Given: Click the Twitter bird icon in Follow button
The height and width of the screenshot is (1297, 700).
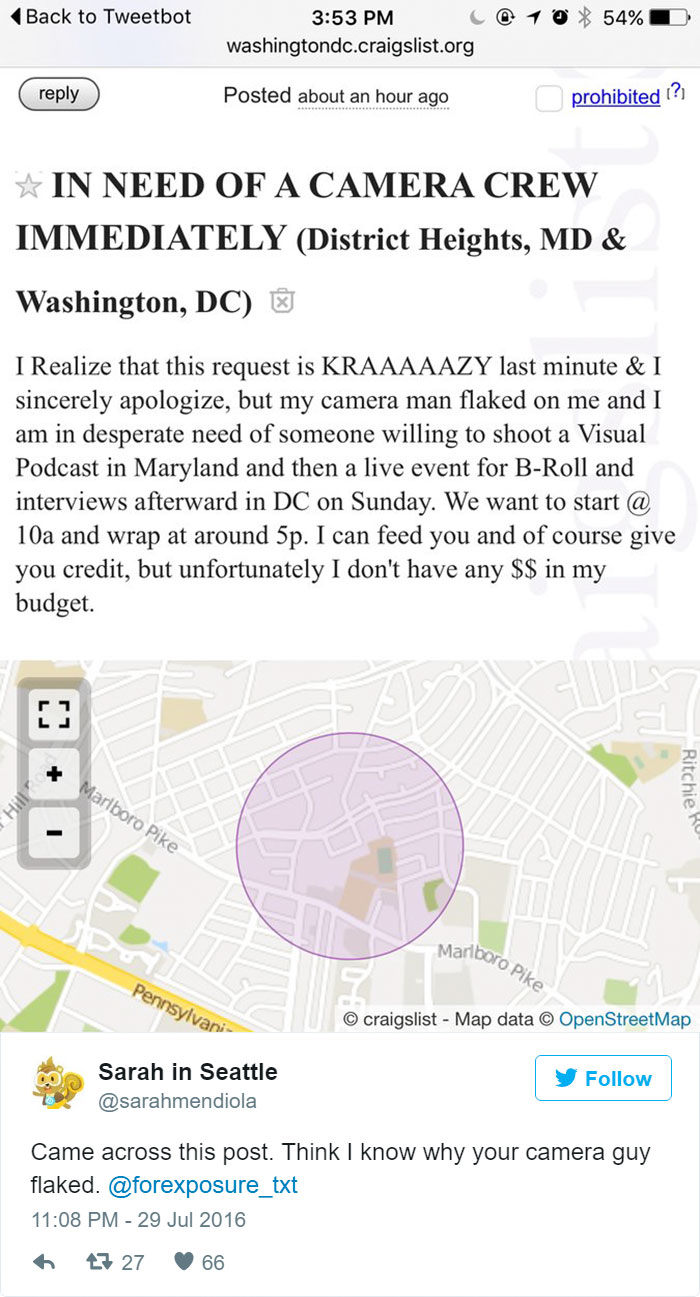Looking at the screenshot, I should [568, 1078].
